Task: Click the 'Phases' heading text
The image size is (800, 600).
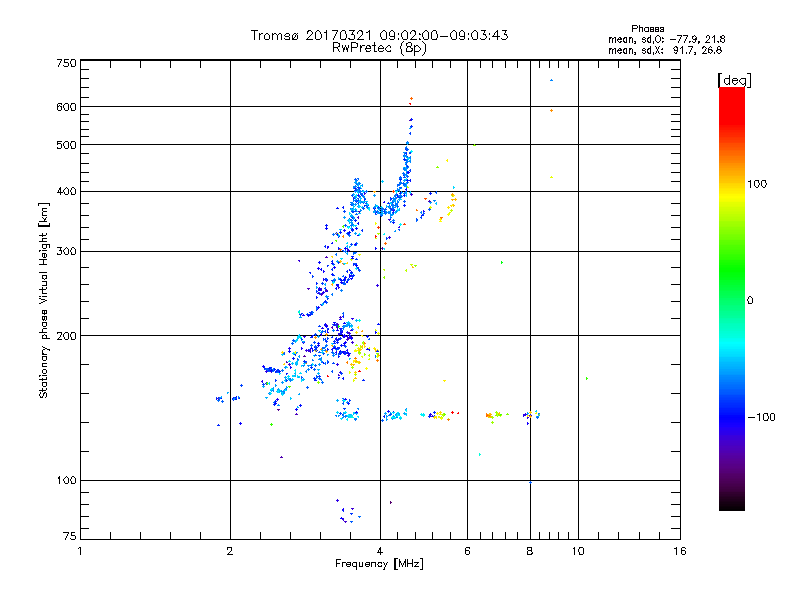Action: (647, 29)
